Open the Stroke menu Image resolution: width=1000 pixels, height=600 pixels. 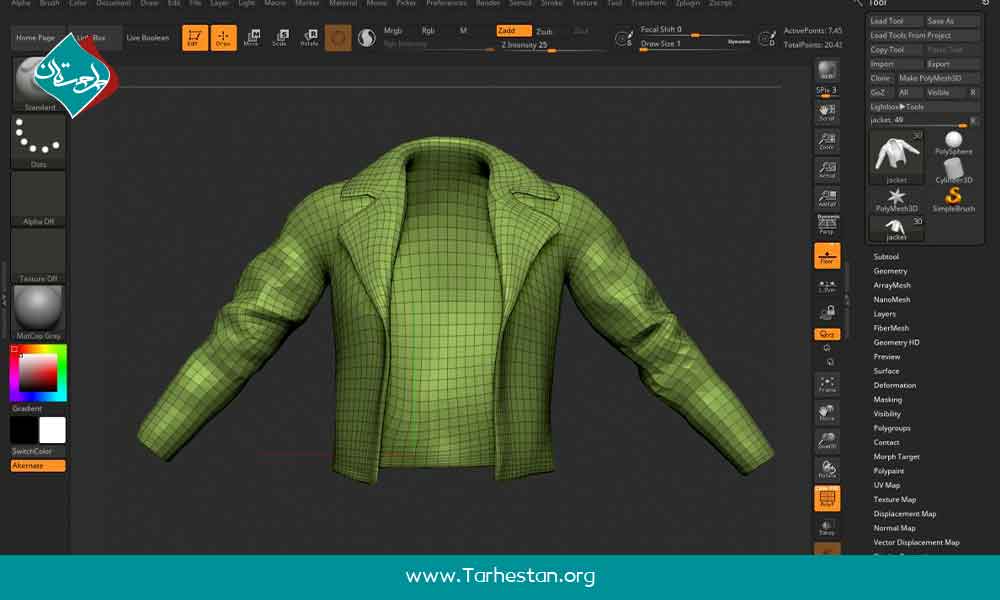coord(552,3)
